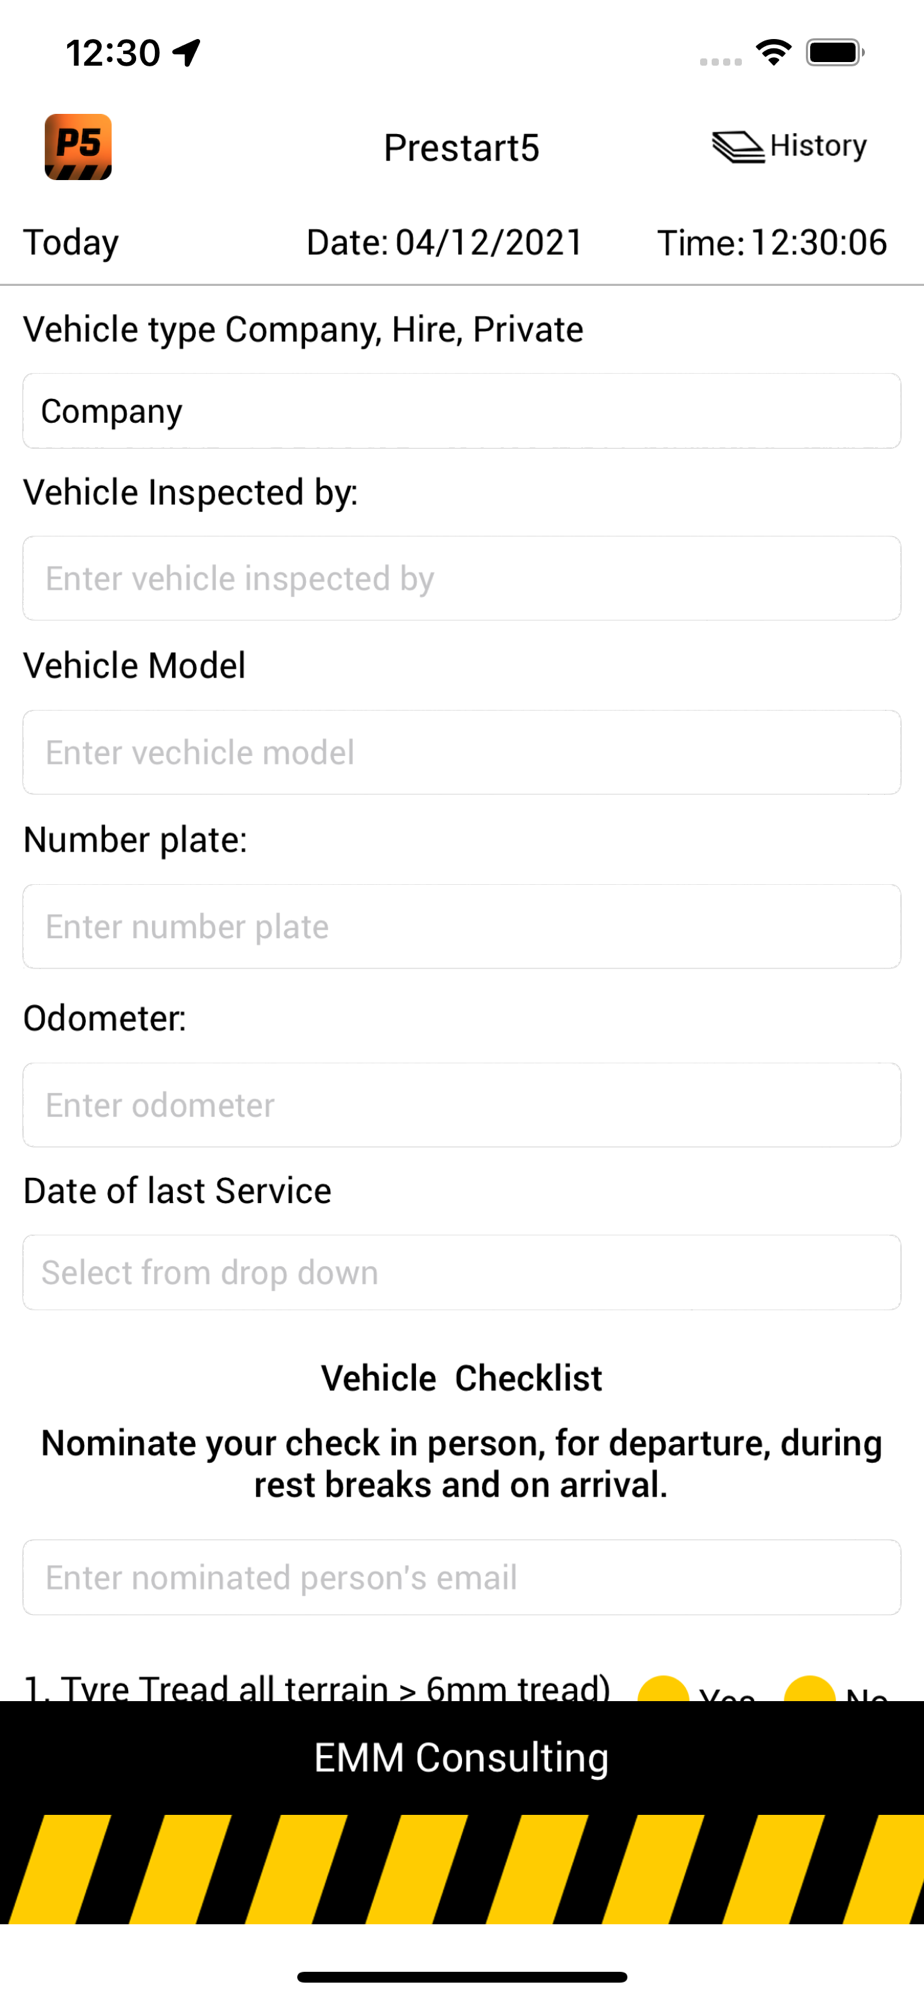Tap the Number plate input field

pos(462,926)
